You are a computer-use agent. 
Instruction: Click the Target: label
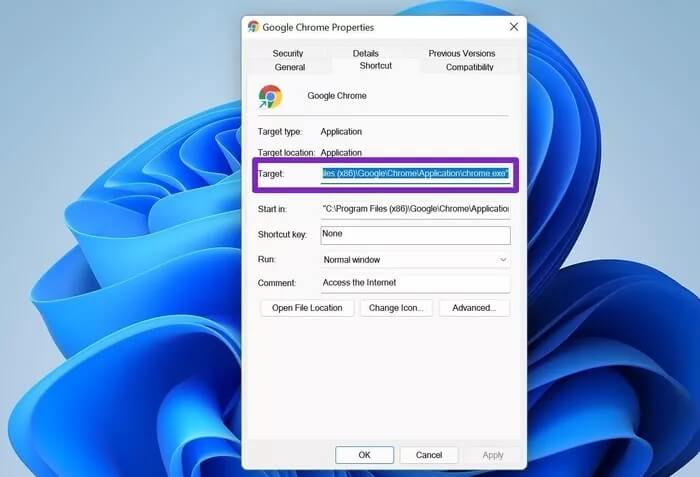pos(271,174)
